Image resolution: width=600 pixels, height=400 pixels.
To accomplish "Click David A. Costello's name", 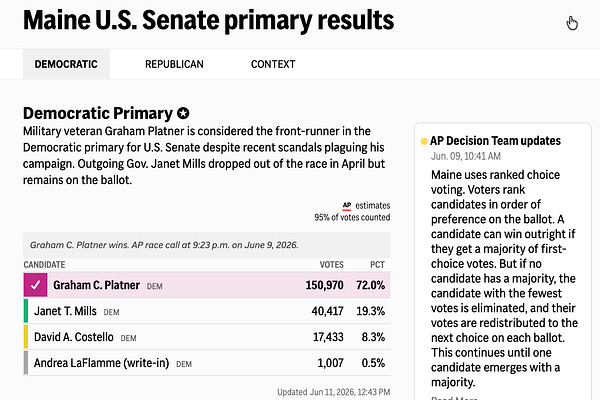I will click(x=73, y=337).
